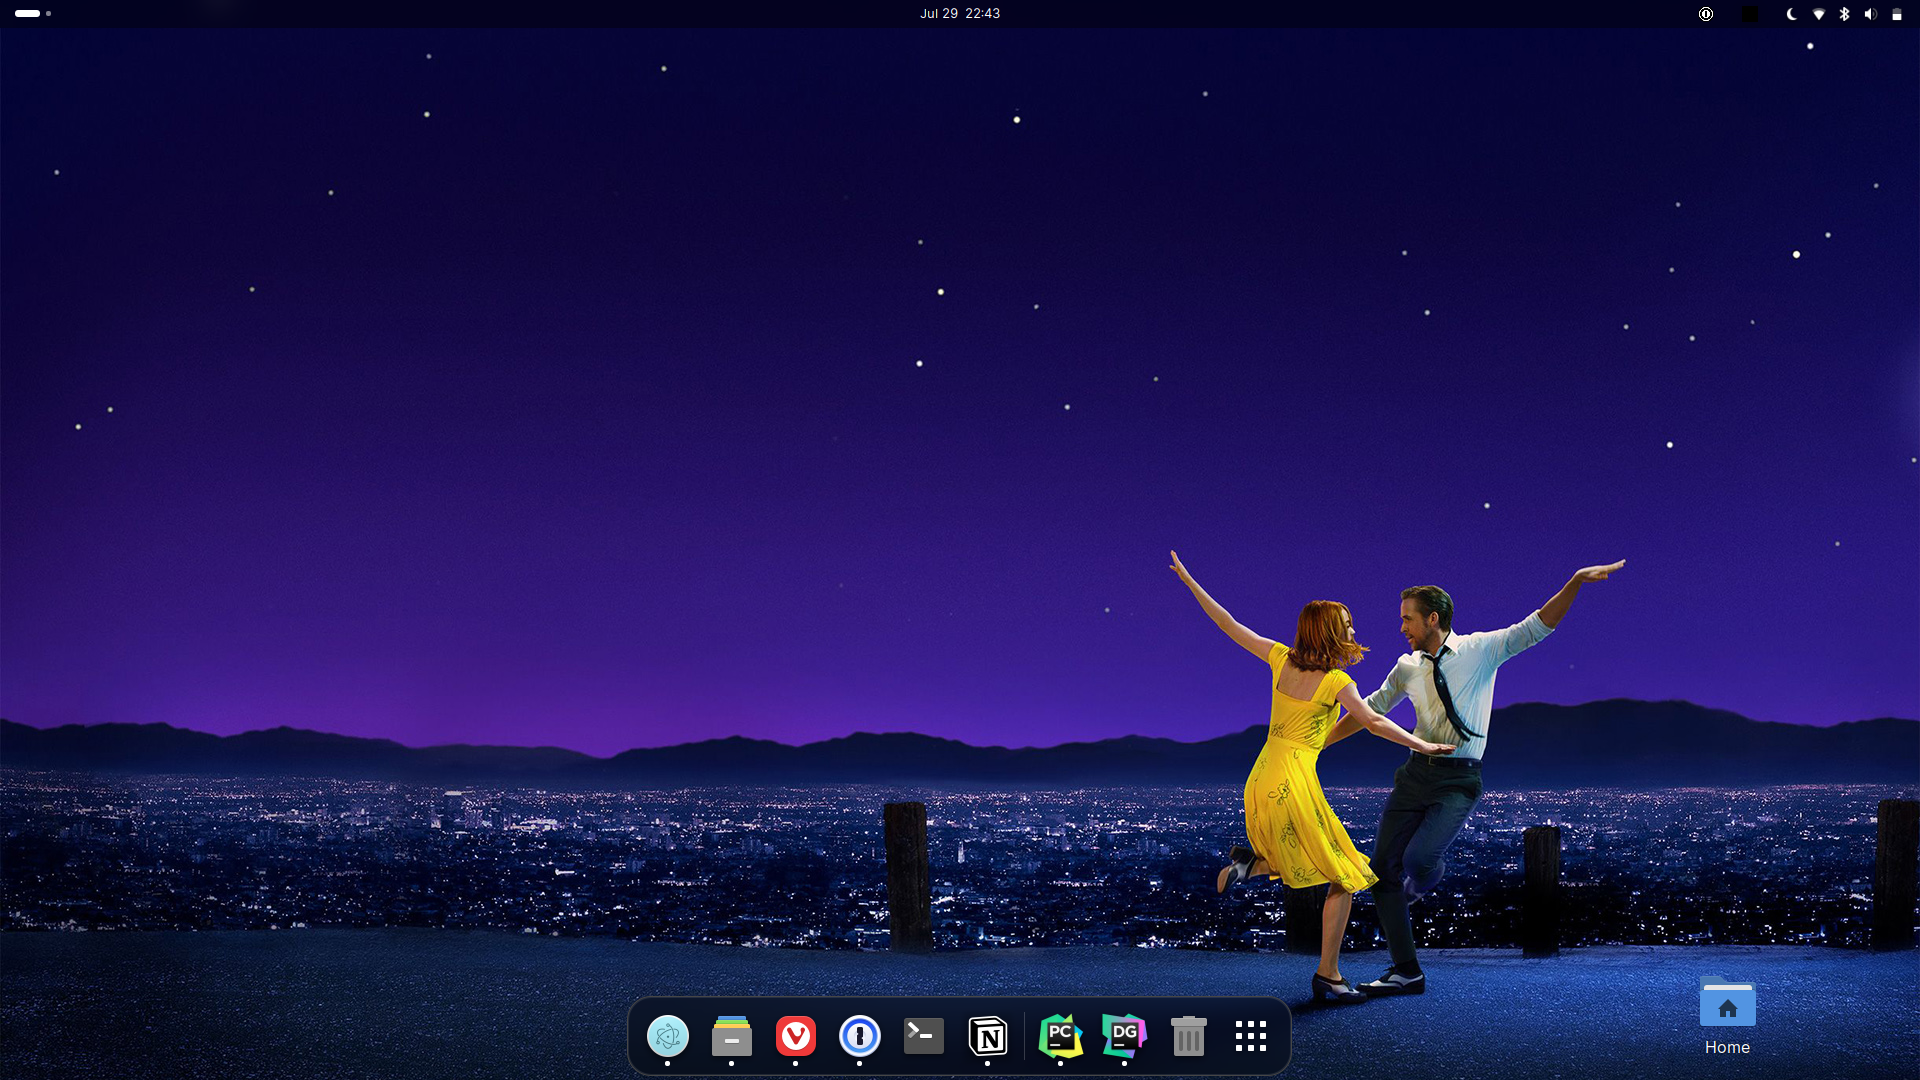Image resolution: width=1920 pixels, height=1080 pixels.
Task: Click the Bluetooth indicator in top bar
Action: coord(1844,14)
